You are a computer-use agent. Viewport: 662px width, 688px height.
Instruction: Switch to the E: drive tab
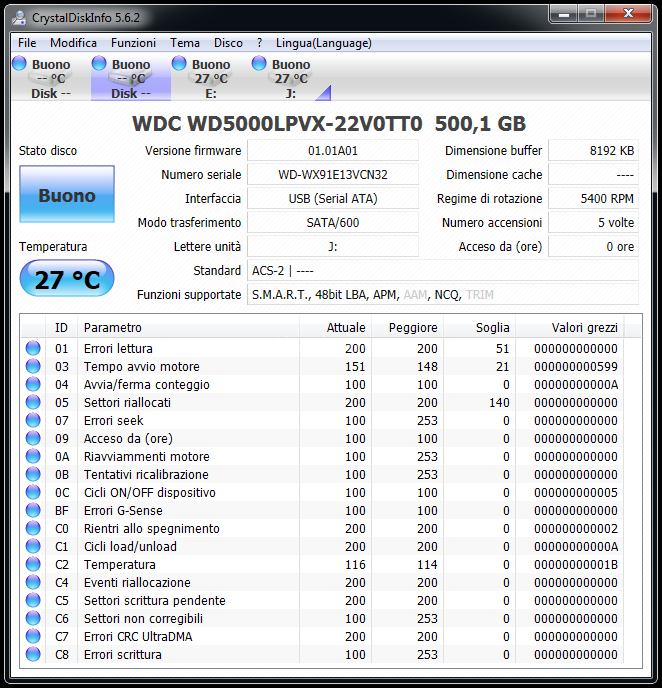211,78
